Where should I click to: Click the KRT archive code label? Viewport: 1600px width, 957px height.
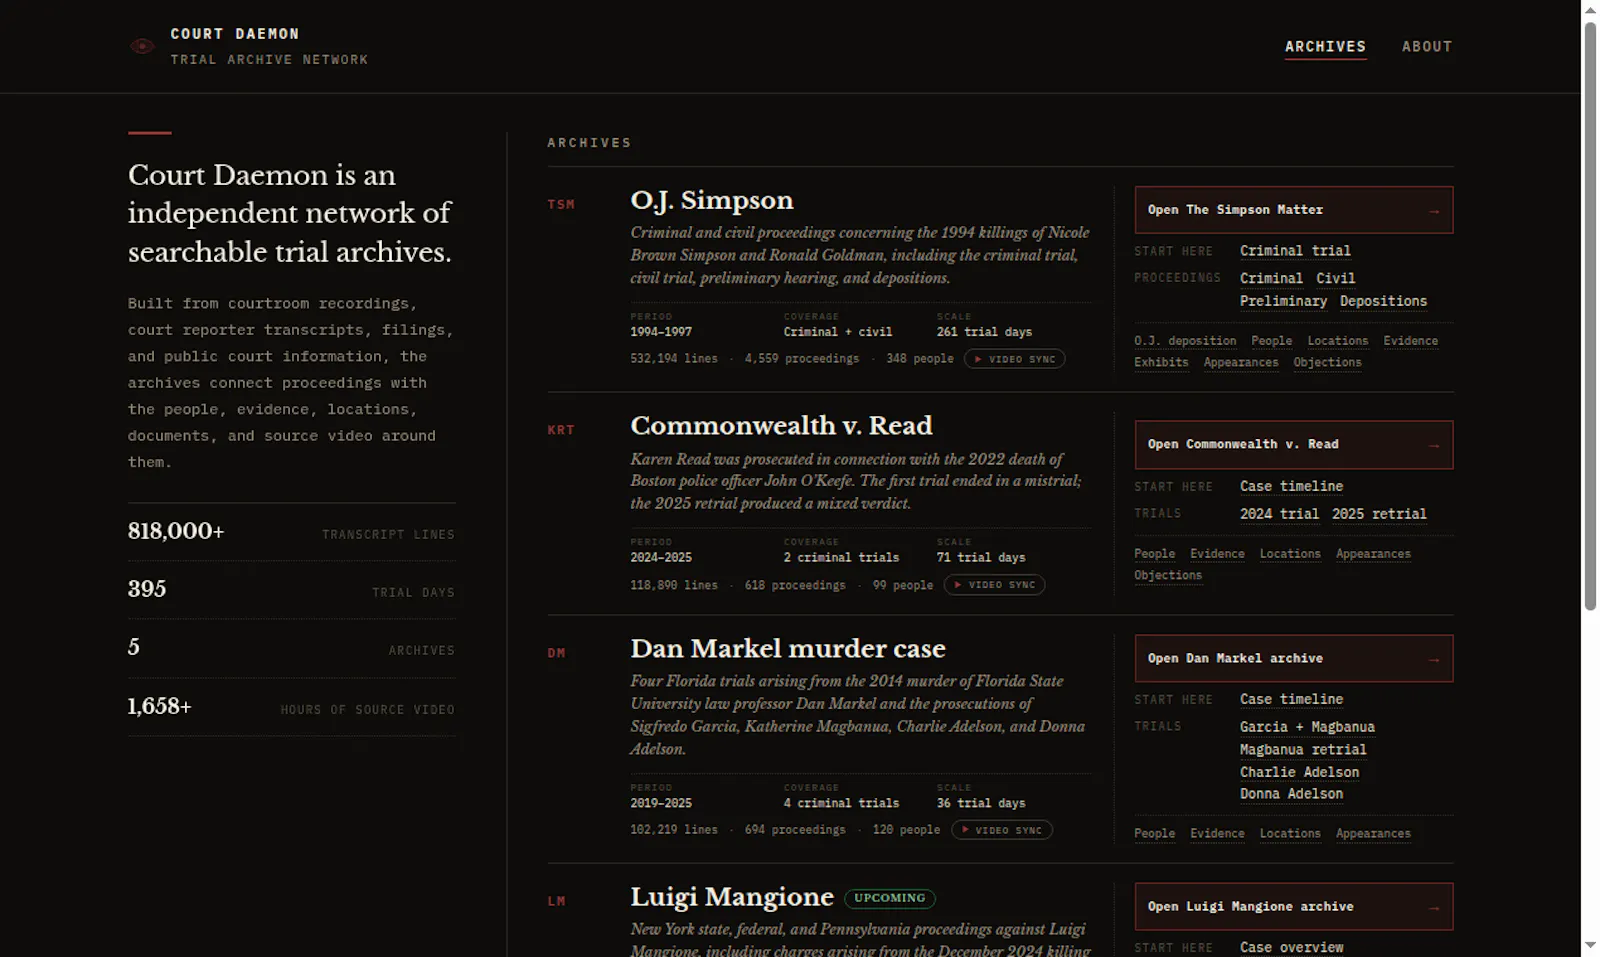coord(561,431)
